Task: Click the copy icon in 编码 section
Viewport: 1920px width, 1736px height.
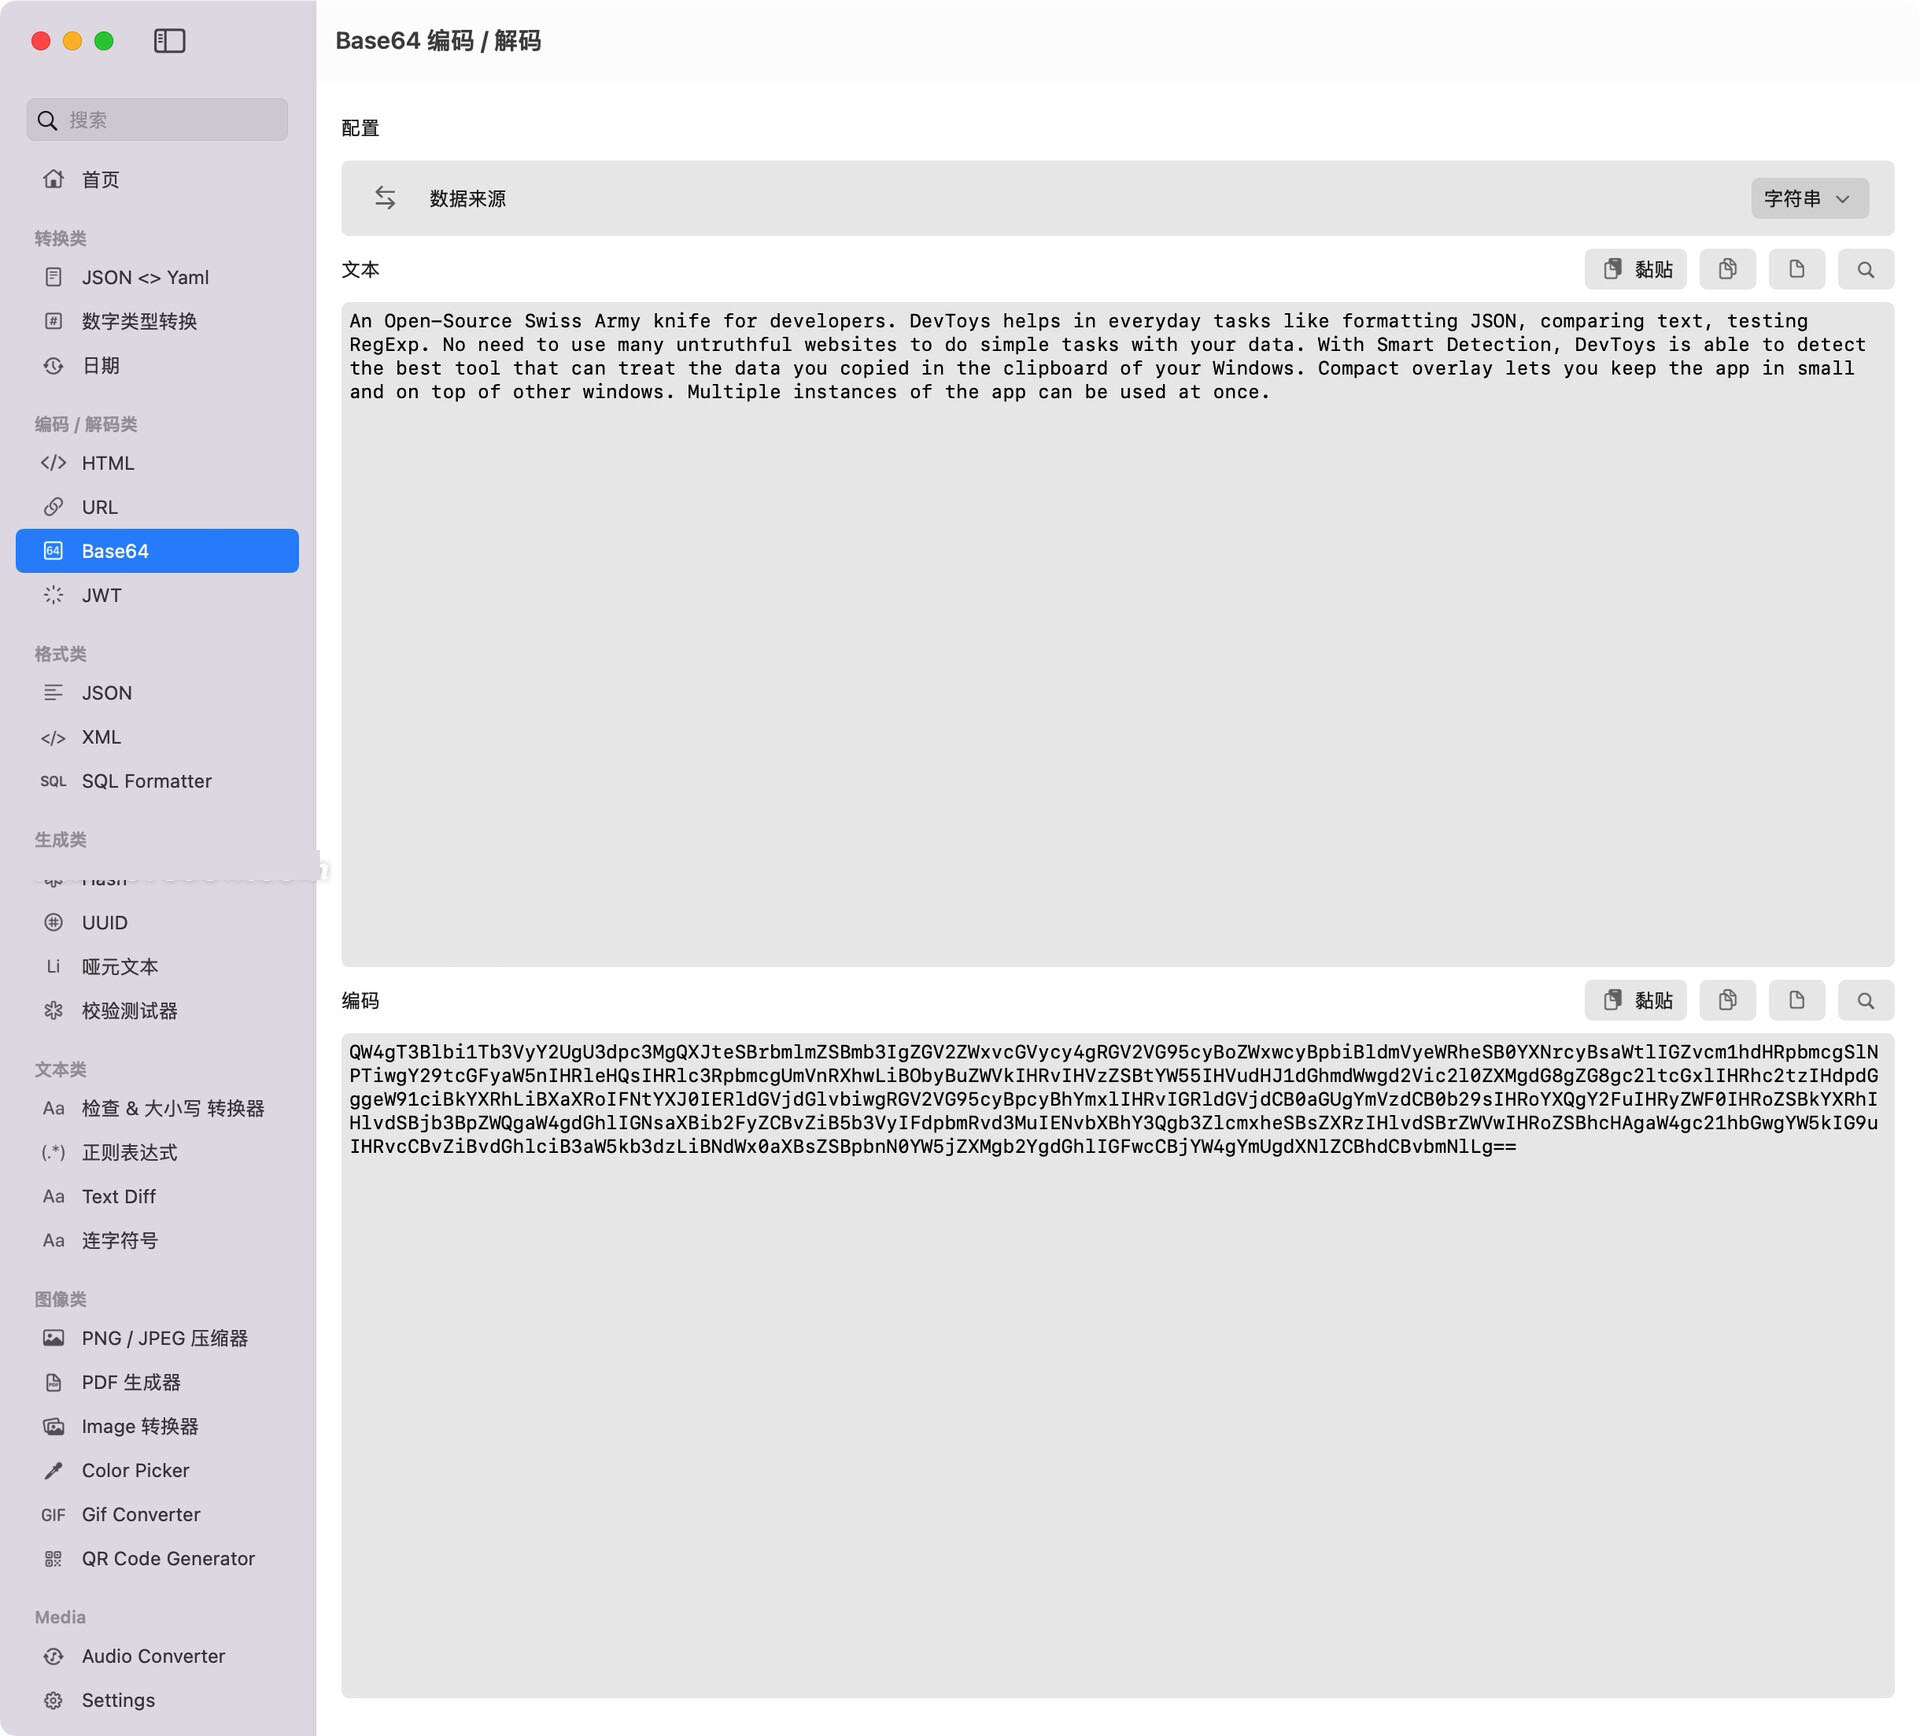Action: click(1728, 1000)
